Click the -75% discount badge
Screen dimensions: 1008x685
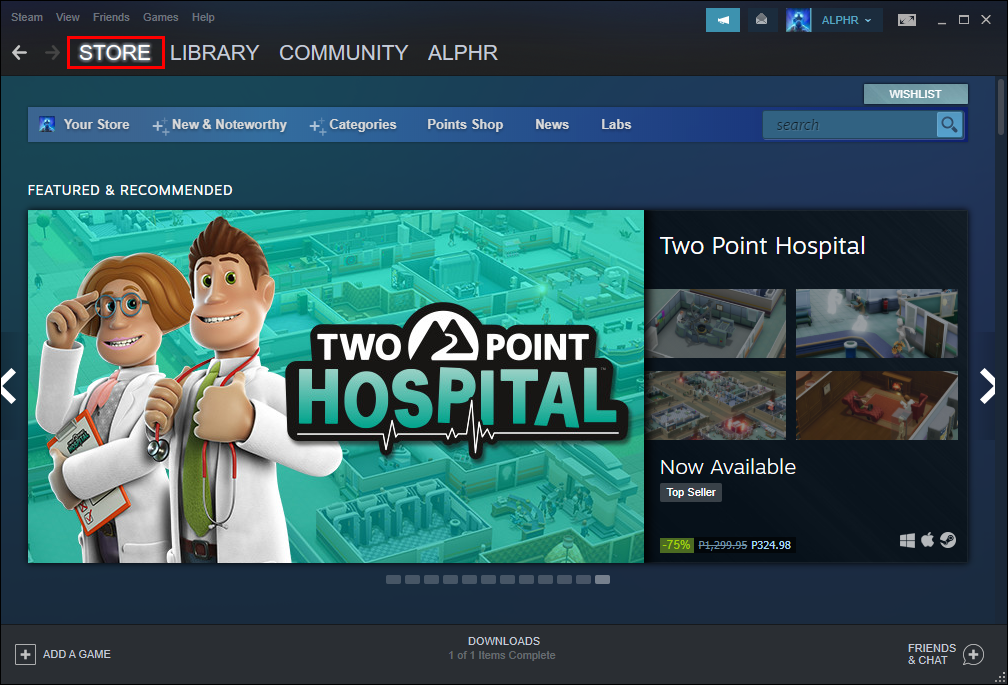coord(676,545)
